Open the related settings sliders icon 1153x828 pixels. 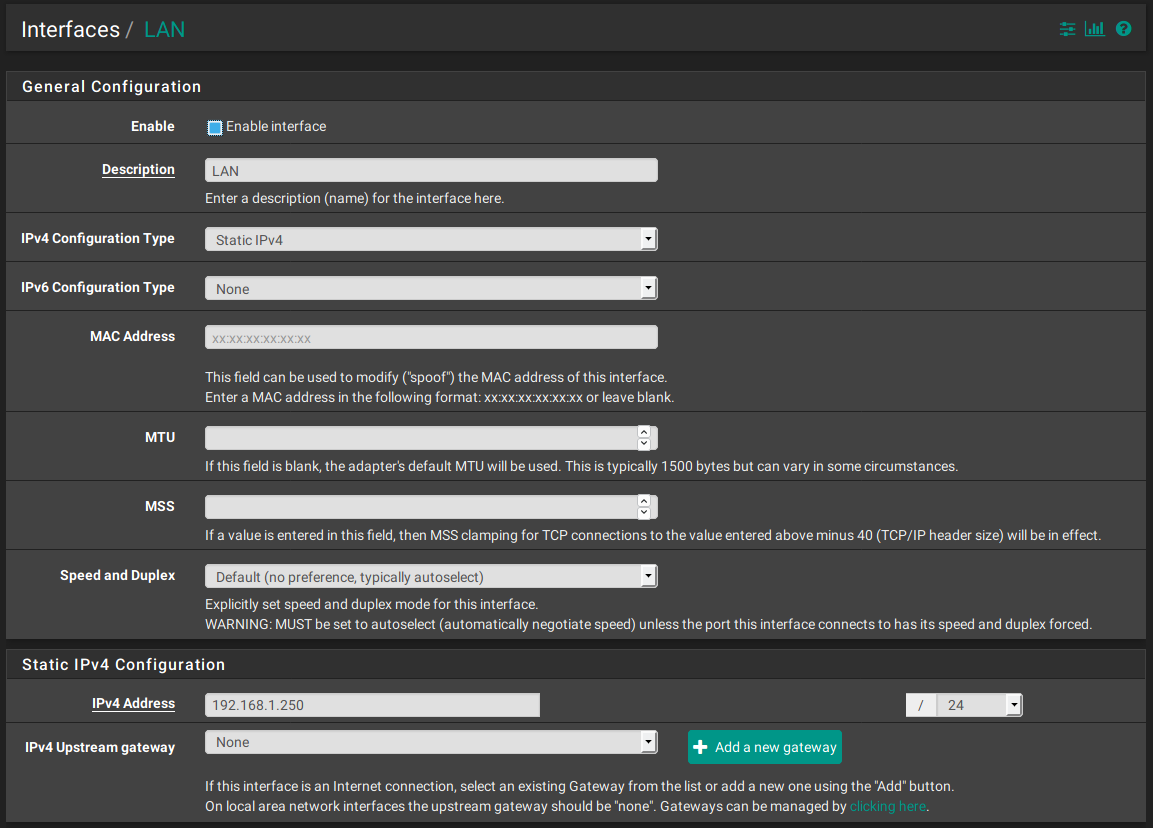(x=1068, y=29)
